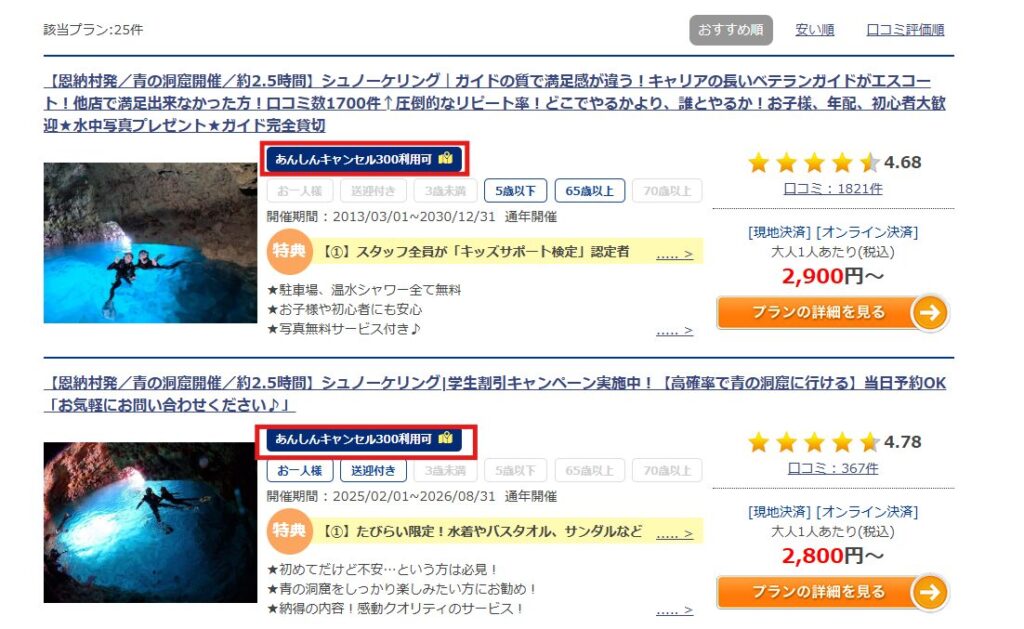Expand first plan's description more link
This screenshot has width=1024, height=629.
pyautogui.click(x=674, y=331)
